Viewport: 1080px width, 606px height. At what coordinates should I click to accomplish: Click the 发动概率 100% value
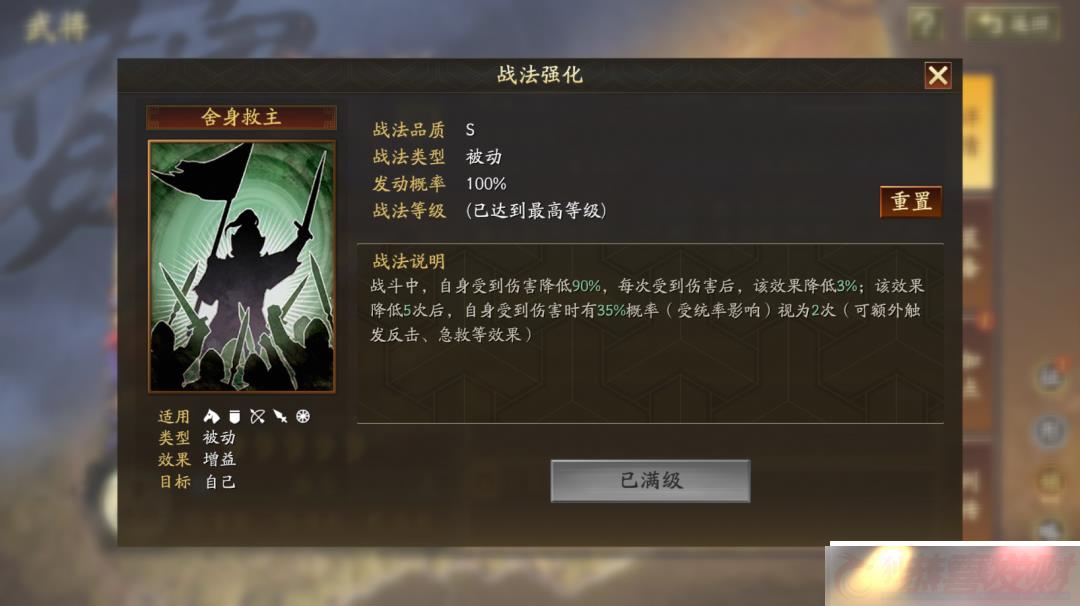[x=486, y=184]
